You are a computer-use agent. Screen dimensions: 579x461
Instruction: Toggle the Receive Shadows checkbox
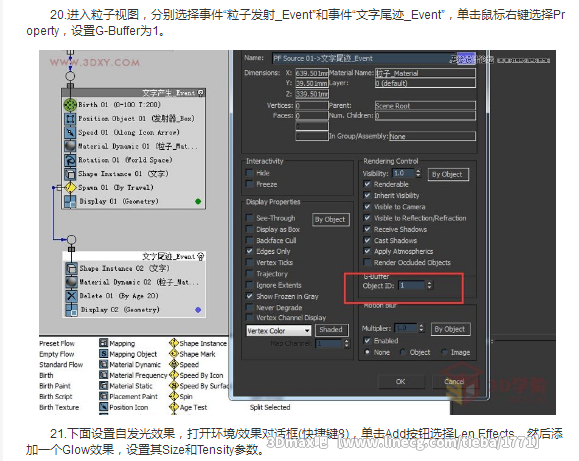(367, 229)
